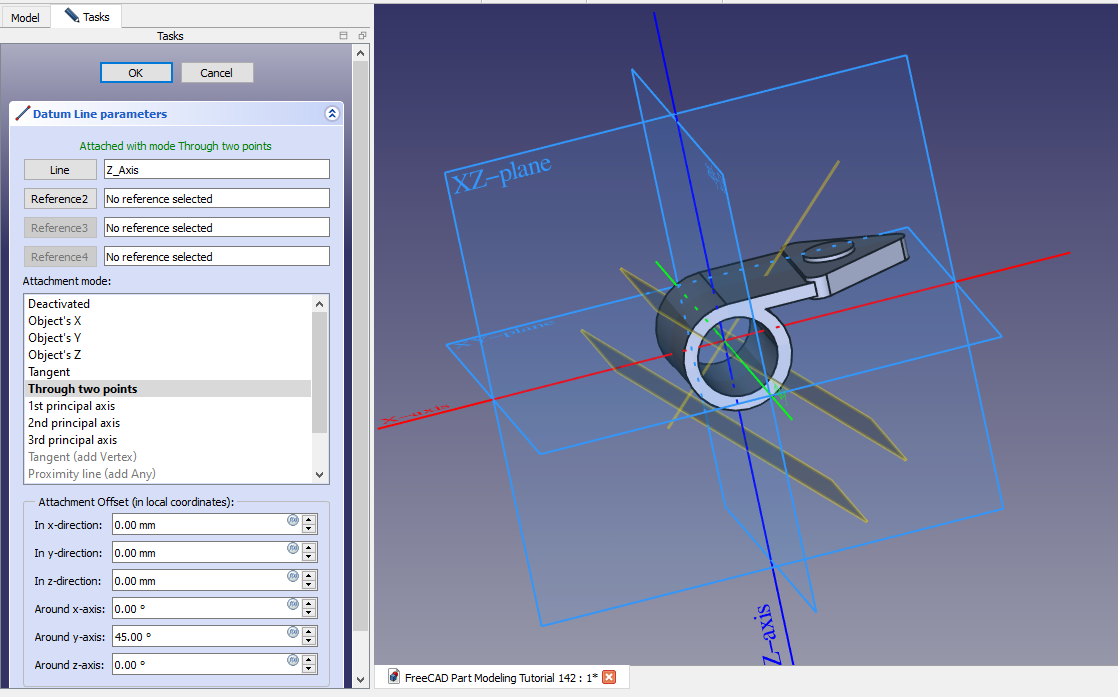Switch to the Model tab
The height and width of the screenshot is (697, 1118).
[25, 17]
